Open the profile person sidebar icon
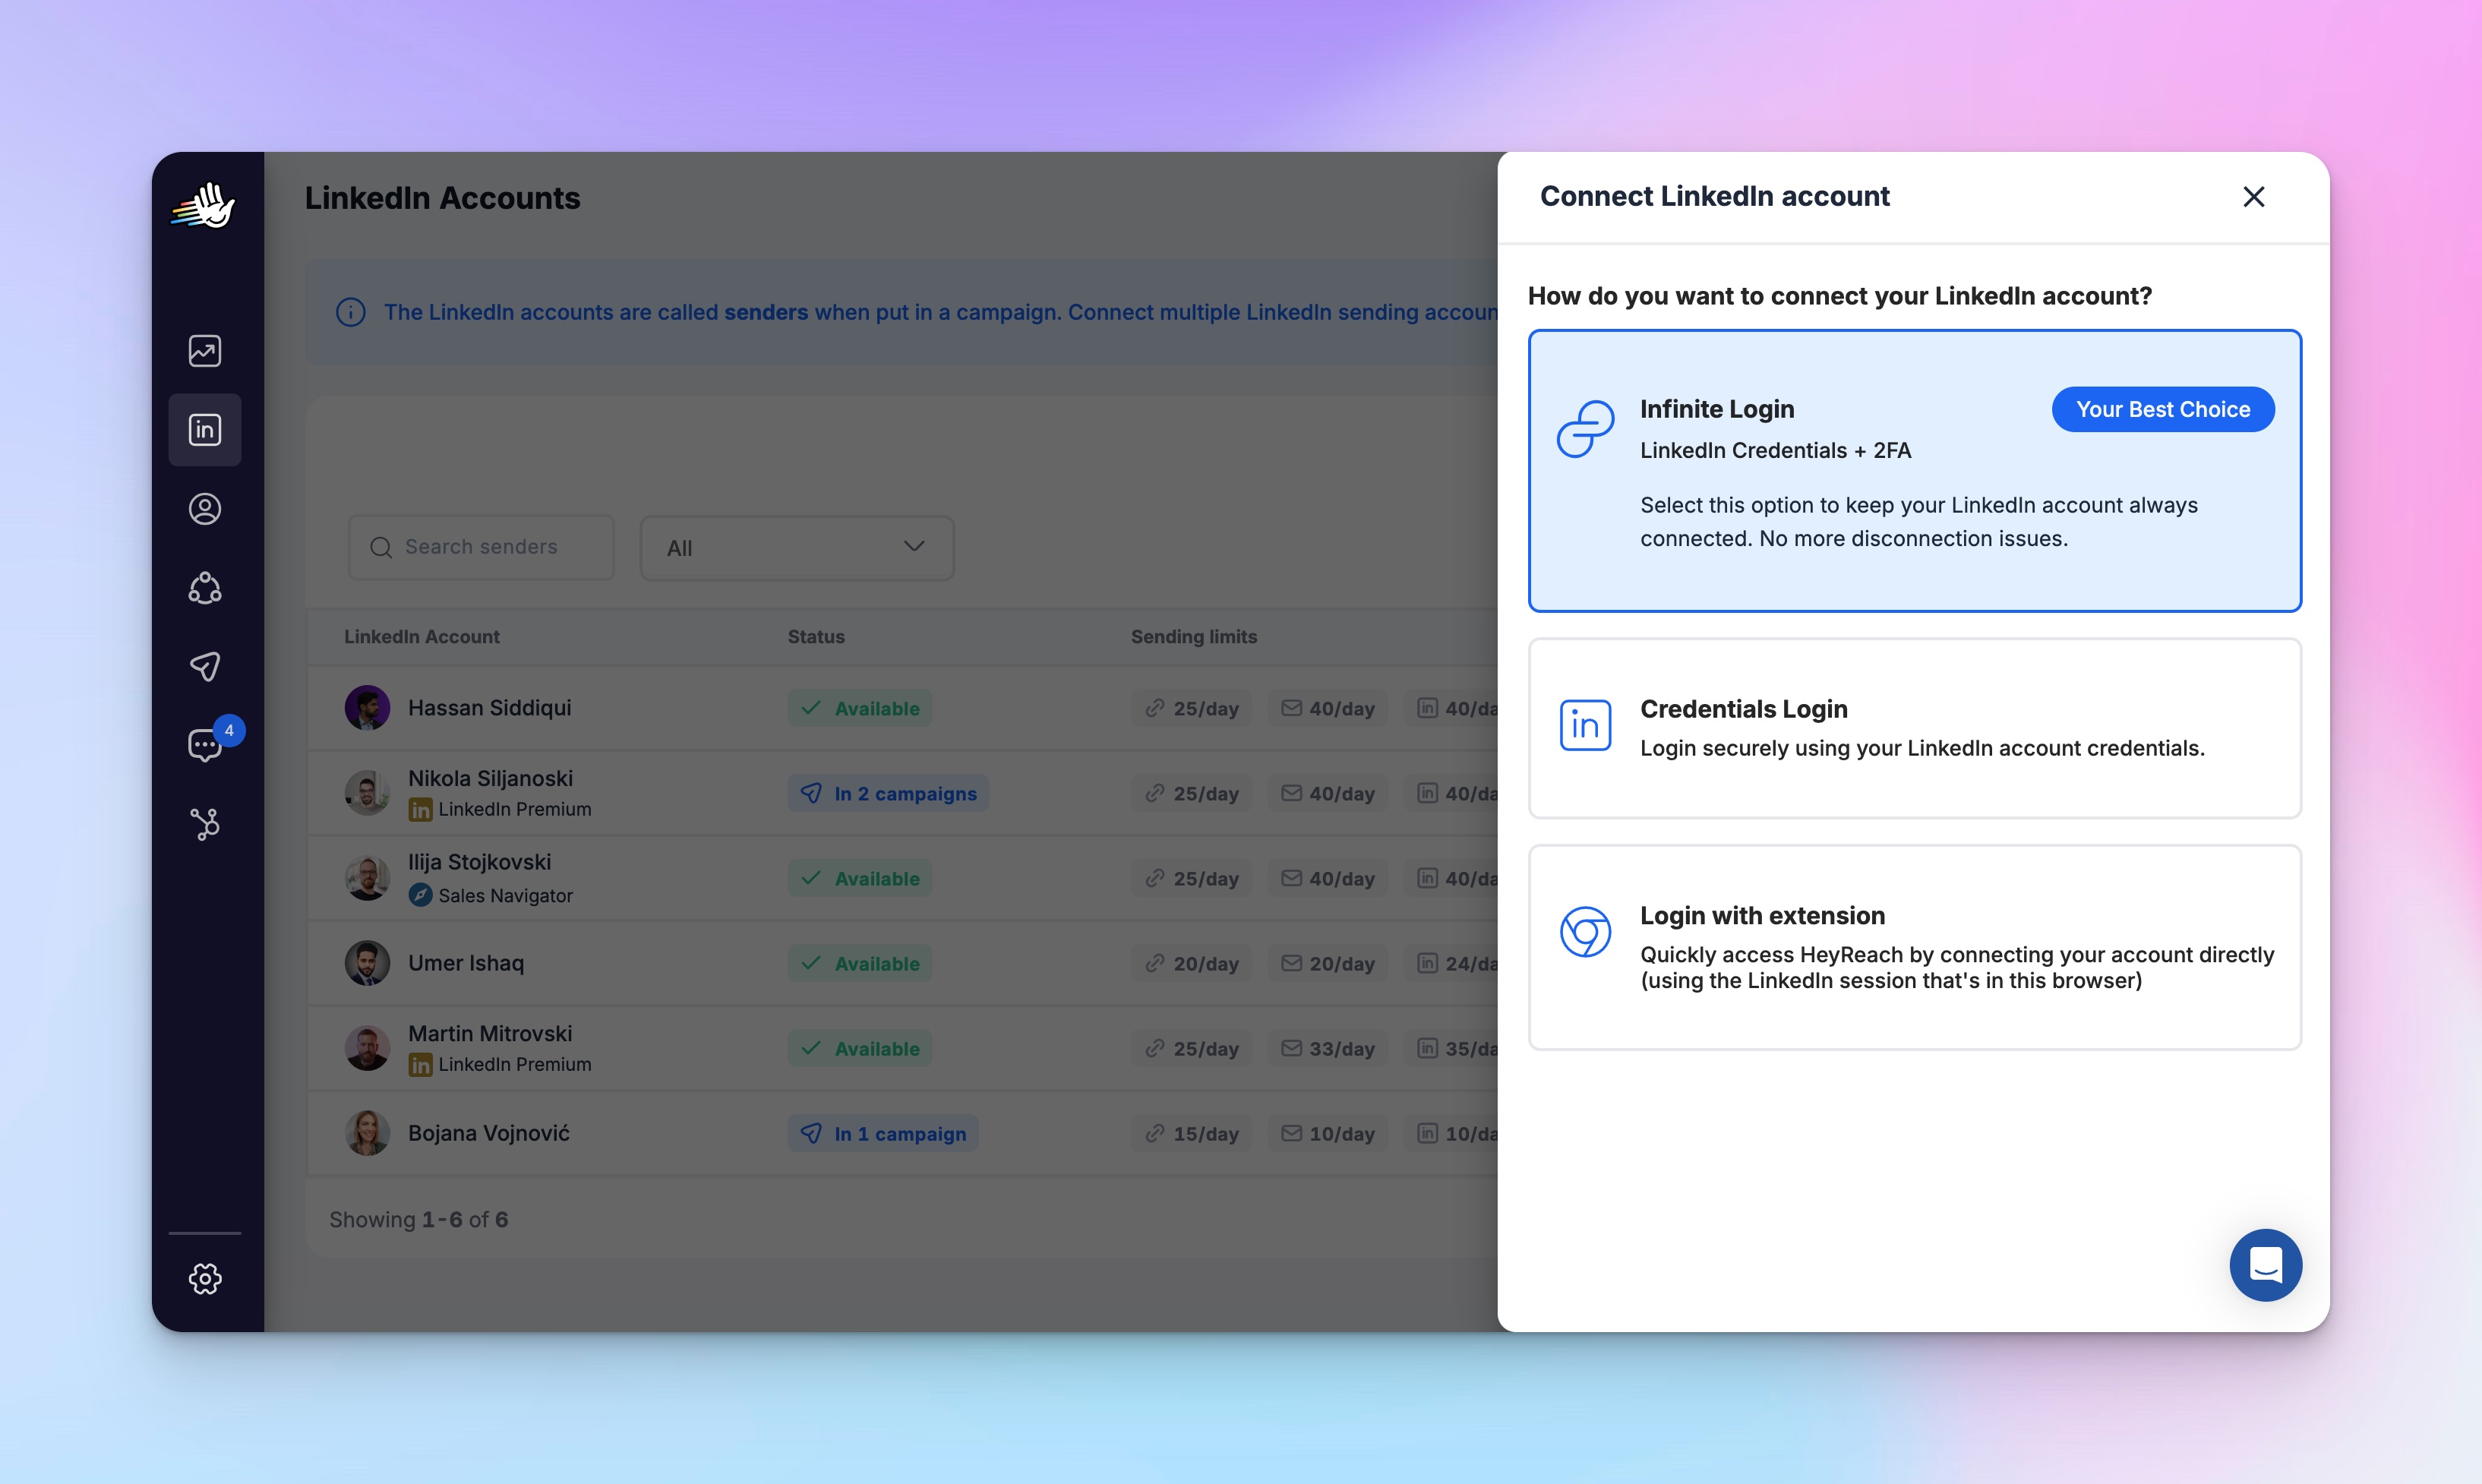Viewport: 2482px width, 1484px height. click(205, 509)
